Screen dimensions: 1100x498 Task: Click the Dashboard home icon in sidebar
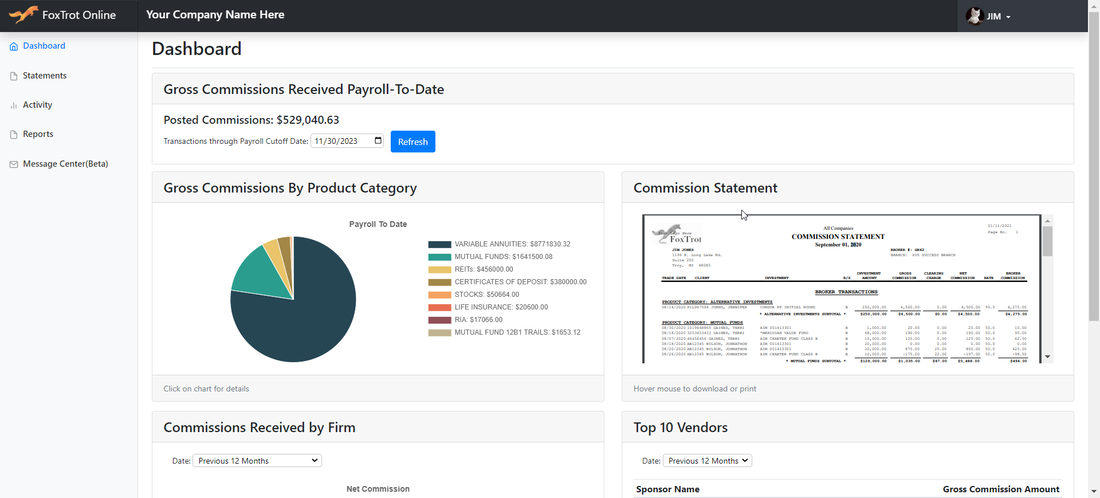click(13, 46)
